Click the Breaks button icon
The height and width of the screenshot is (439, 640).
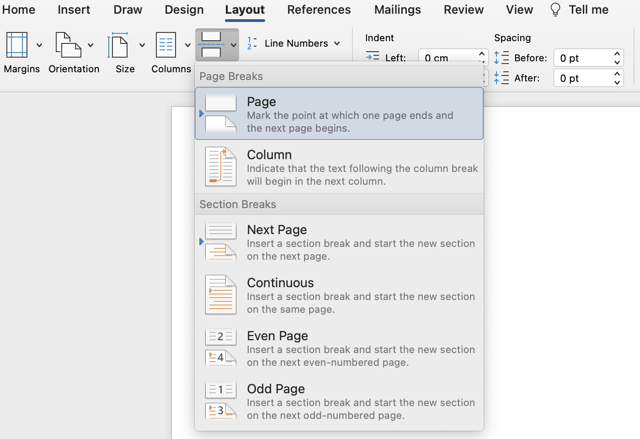click(x=211, y=45)
